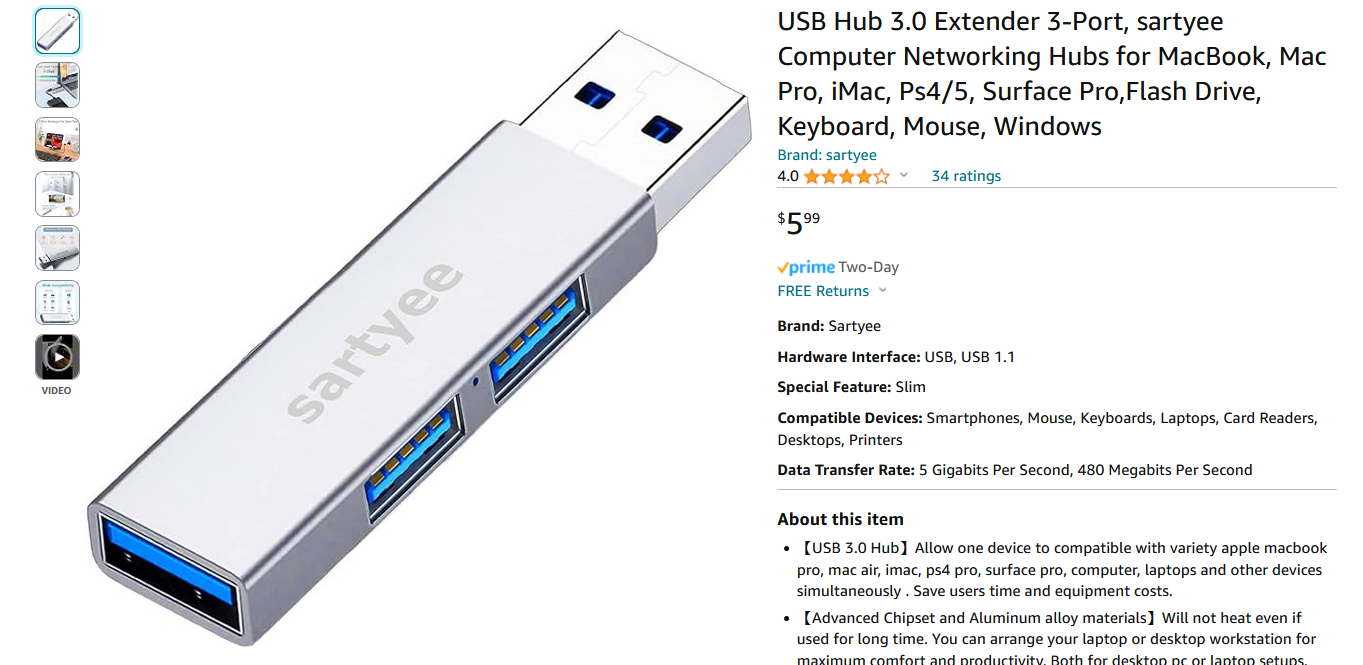Viewport: 1363px width, 665px height.
Task: Click the 4.0 rating number
Action: click(x=788, y=176)
